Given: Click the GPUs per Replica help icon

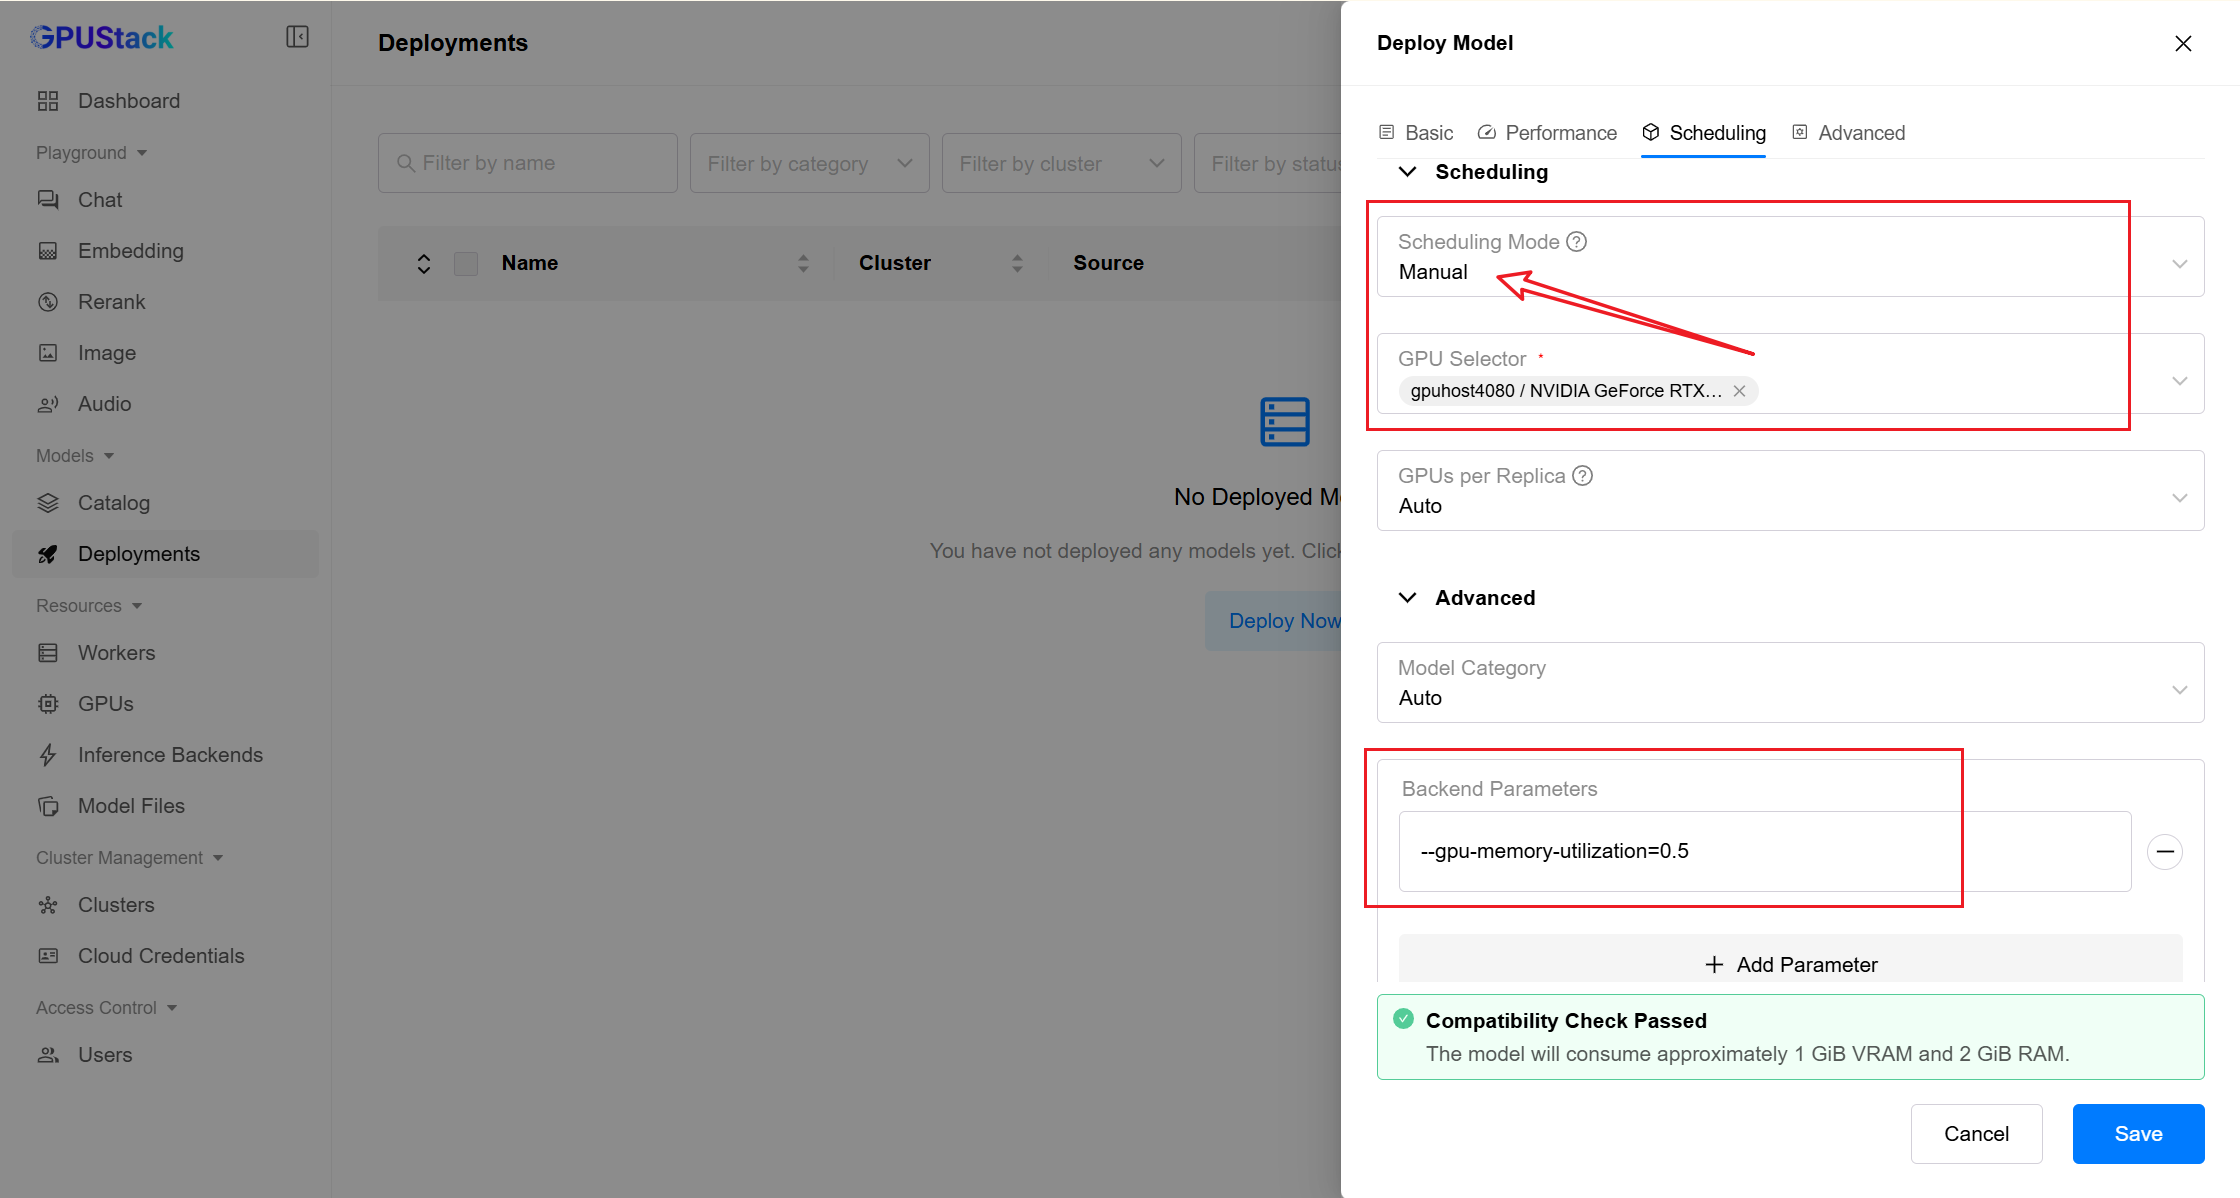Looking at the screenshot, I should pos(1583,476).
